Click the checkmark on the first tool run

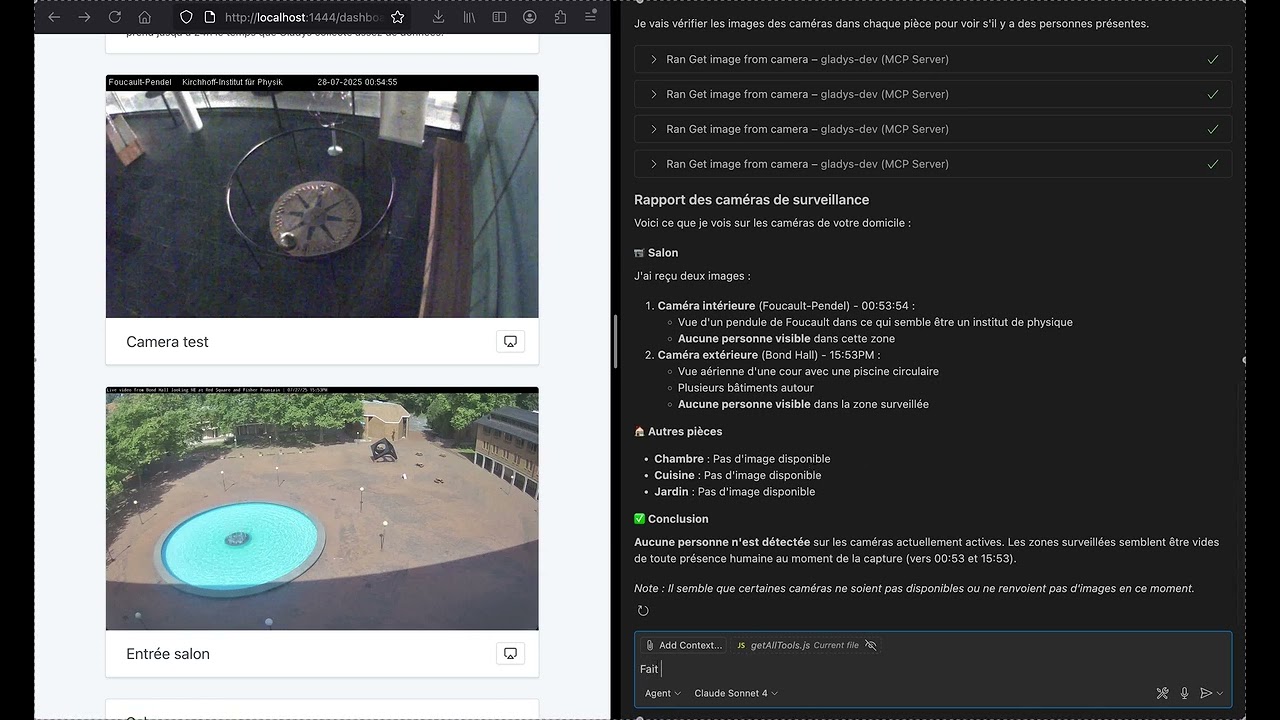click(x=1213, y=59)
